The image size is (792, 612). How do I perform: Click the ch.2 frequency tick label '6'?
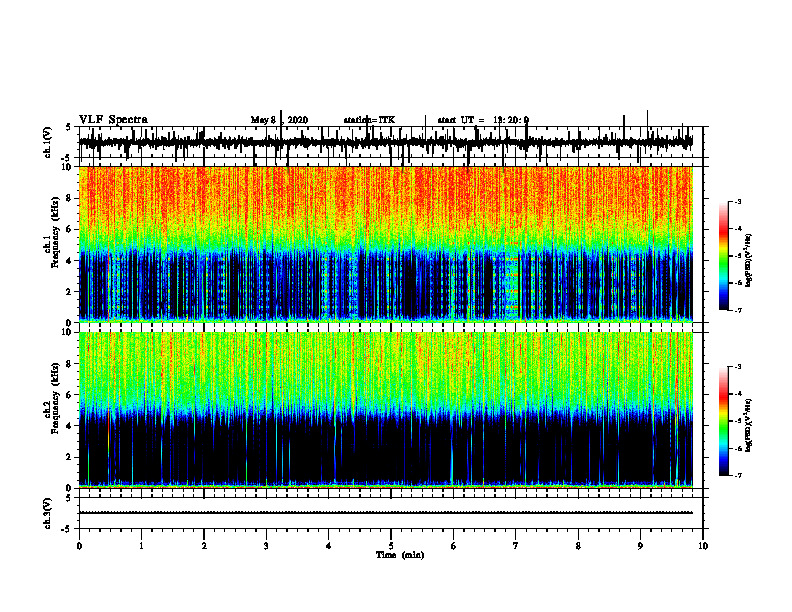pyautogui.click(x=70, y=394)
